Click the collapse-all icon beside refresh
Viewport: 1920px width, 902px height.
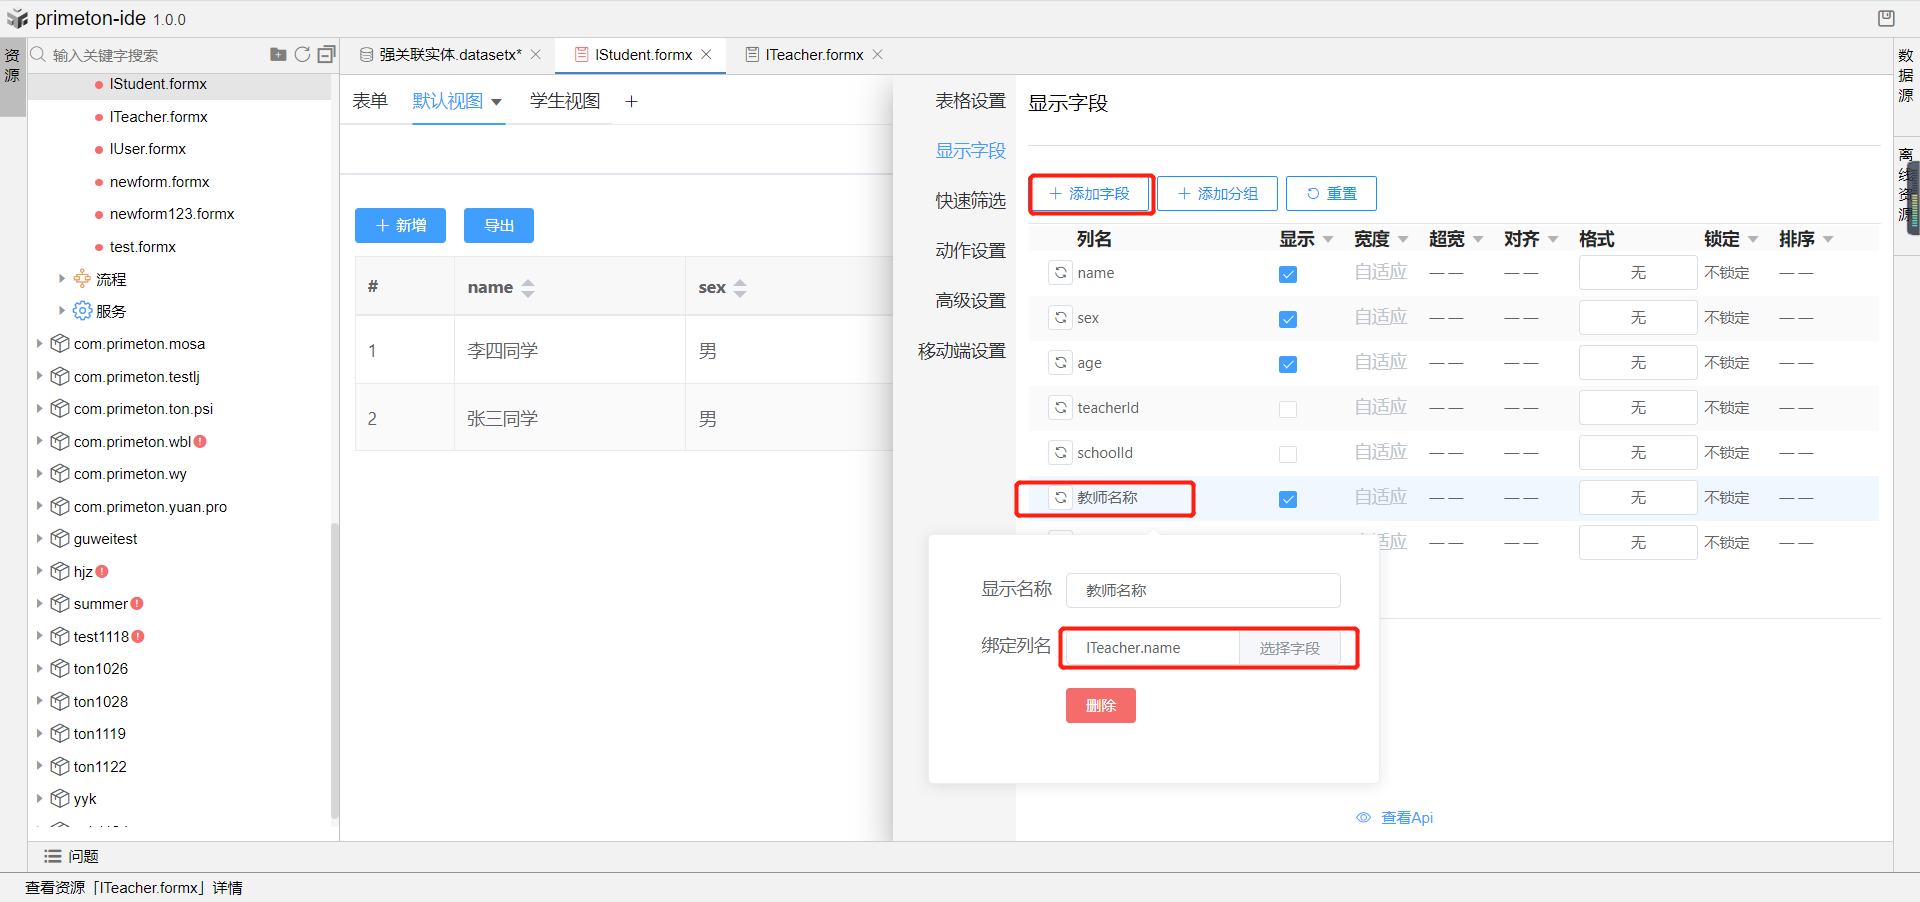pos(326,54)
